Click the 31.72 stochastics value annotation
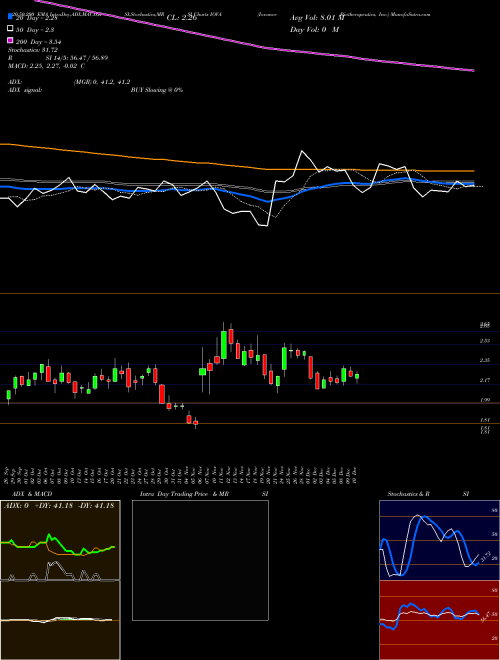The image size is (500, 660). pos(484,558)
